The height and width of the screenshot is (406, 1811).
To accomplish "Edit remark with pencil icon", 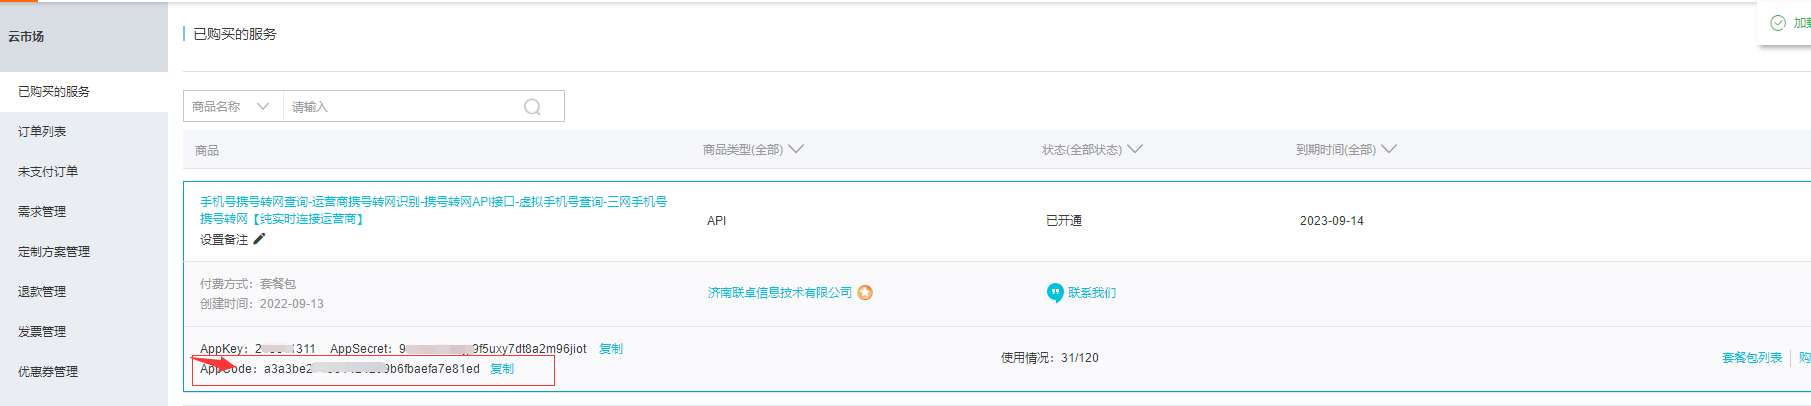I will (x=259, y=239).
